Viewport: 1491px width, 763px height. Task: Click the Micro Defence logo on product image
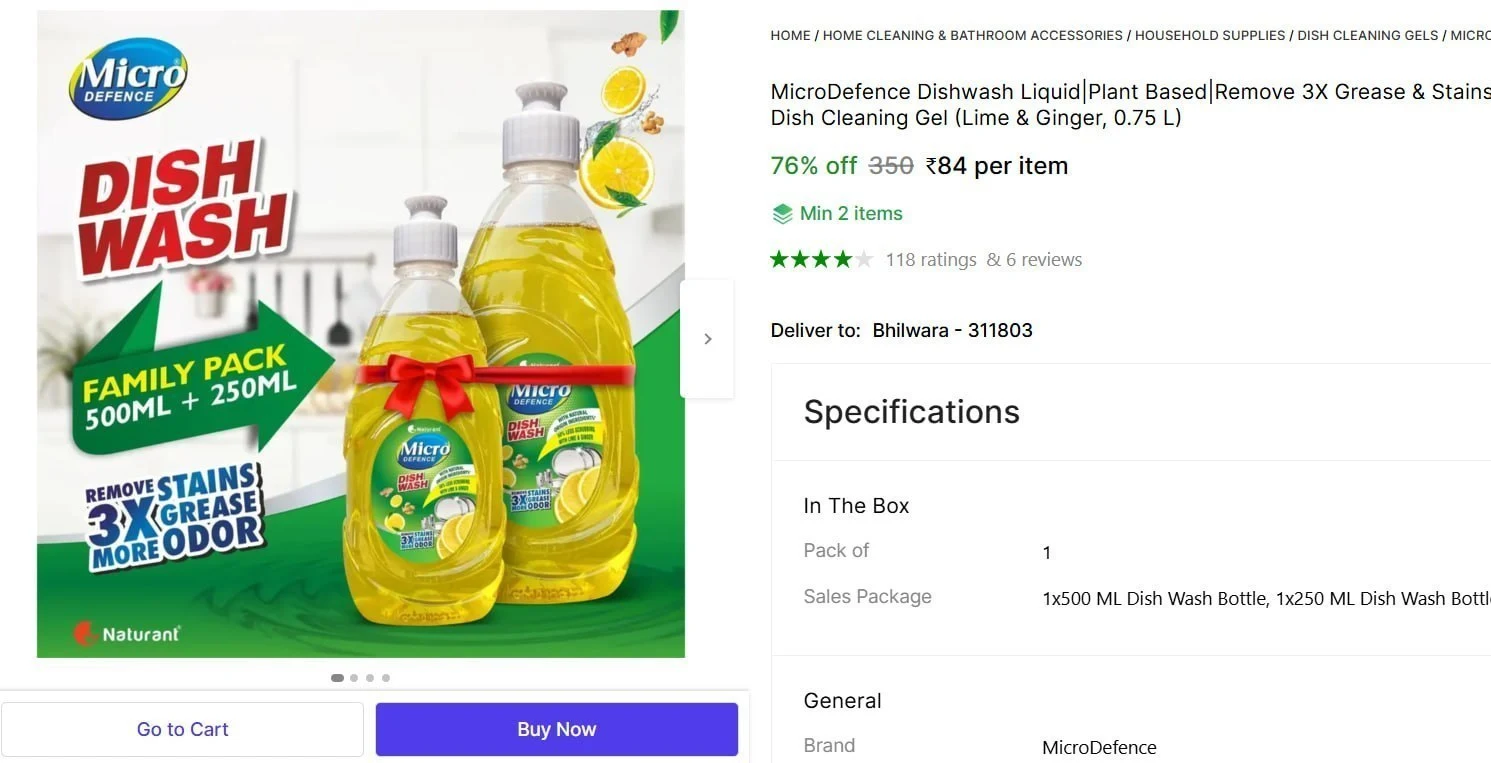(x=128, y=79)
